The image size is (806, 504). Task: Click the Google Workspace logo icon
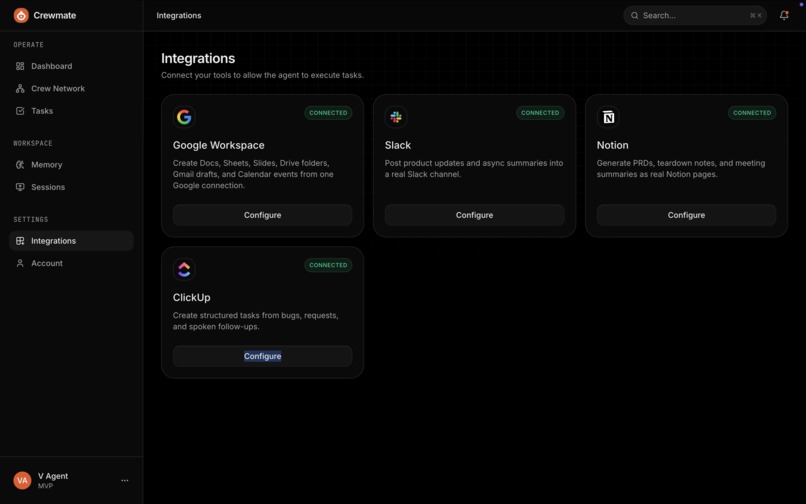[x=184, y=117]
